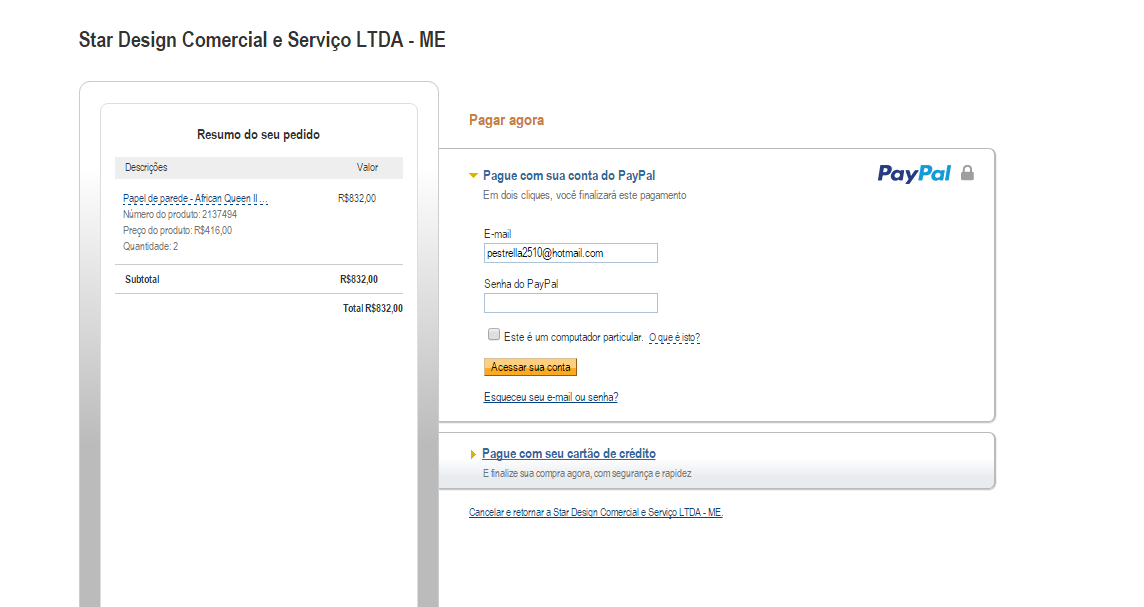Click the Star Design Comercial e Serviço title
The width and height of the screenshot is (1144, 607).
(262, 40)
